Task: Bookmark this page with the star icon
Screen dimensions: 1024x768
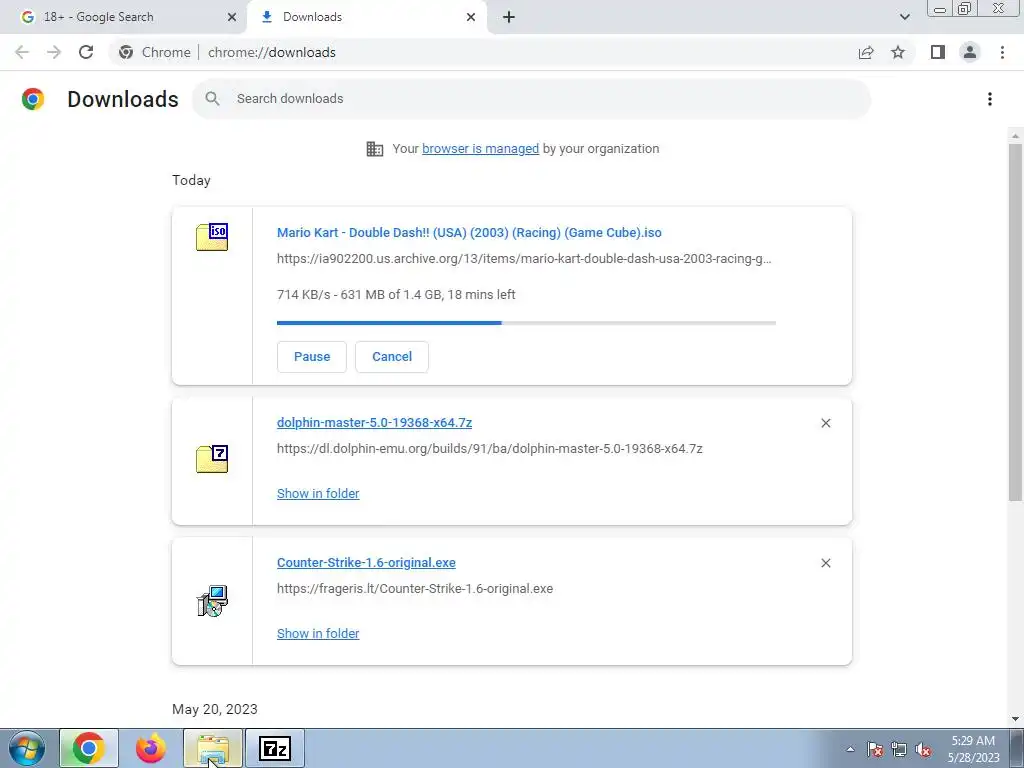Action: click(898, 52)
